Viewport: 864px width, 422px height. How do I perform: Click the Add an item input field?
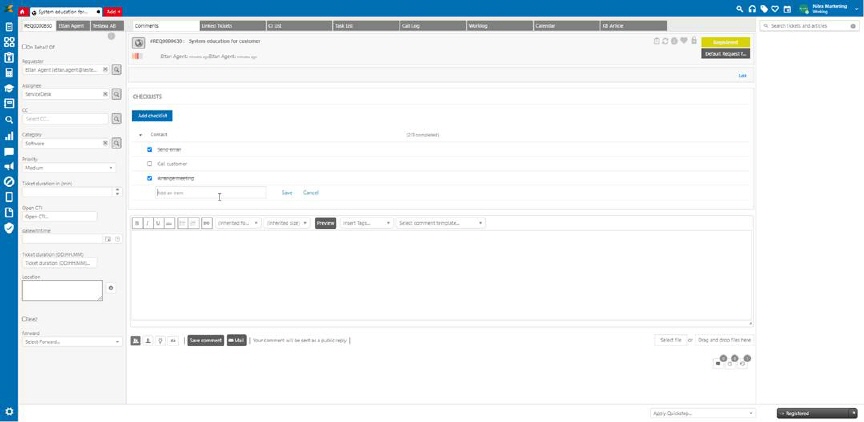[210, 192]
